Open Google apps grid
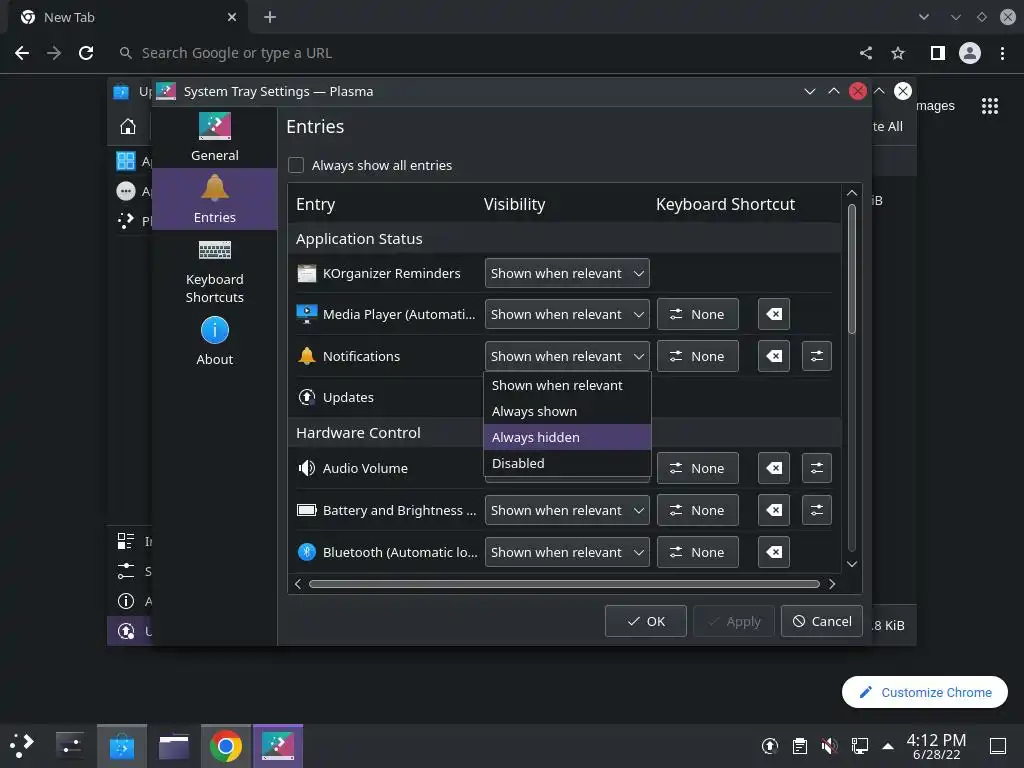Viewport: 1024px width, 768px height. pos(990,106)
